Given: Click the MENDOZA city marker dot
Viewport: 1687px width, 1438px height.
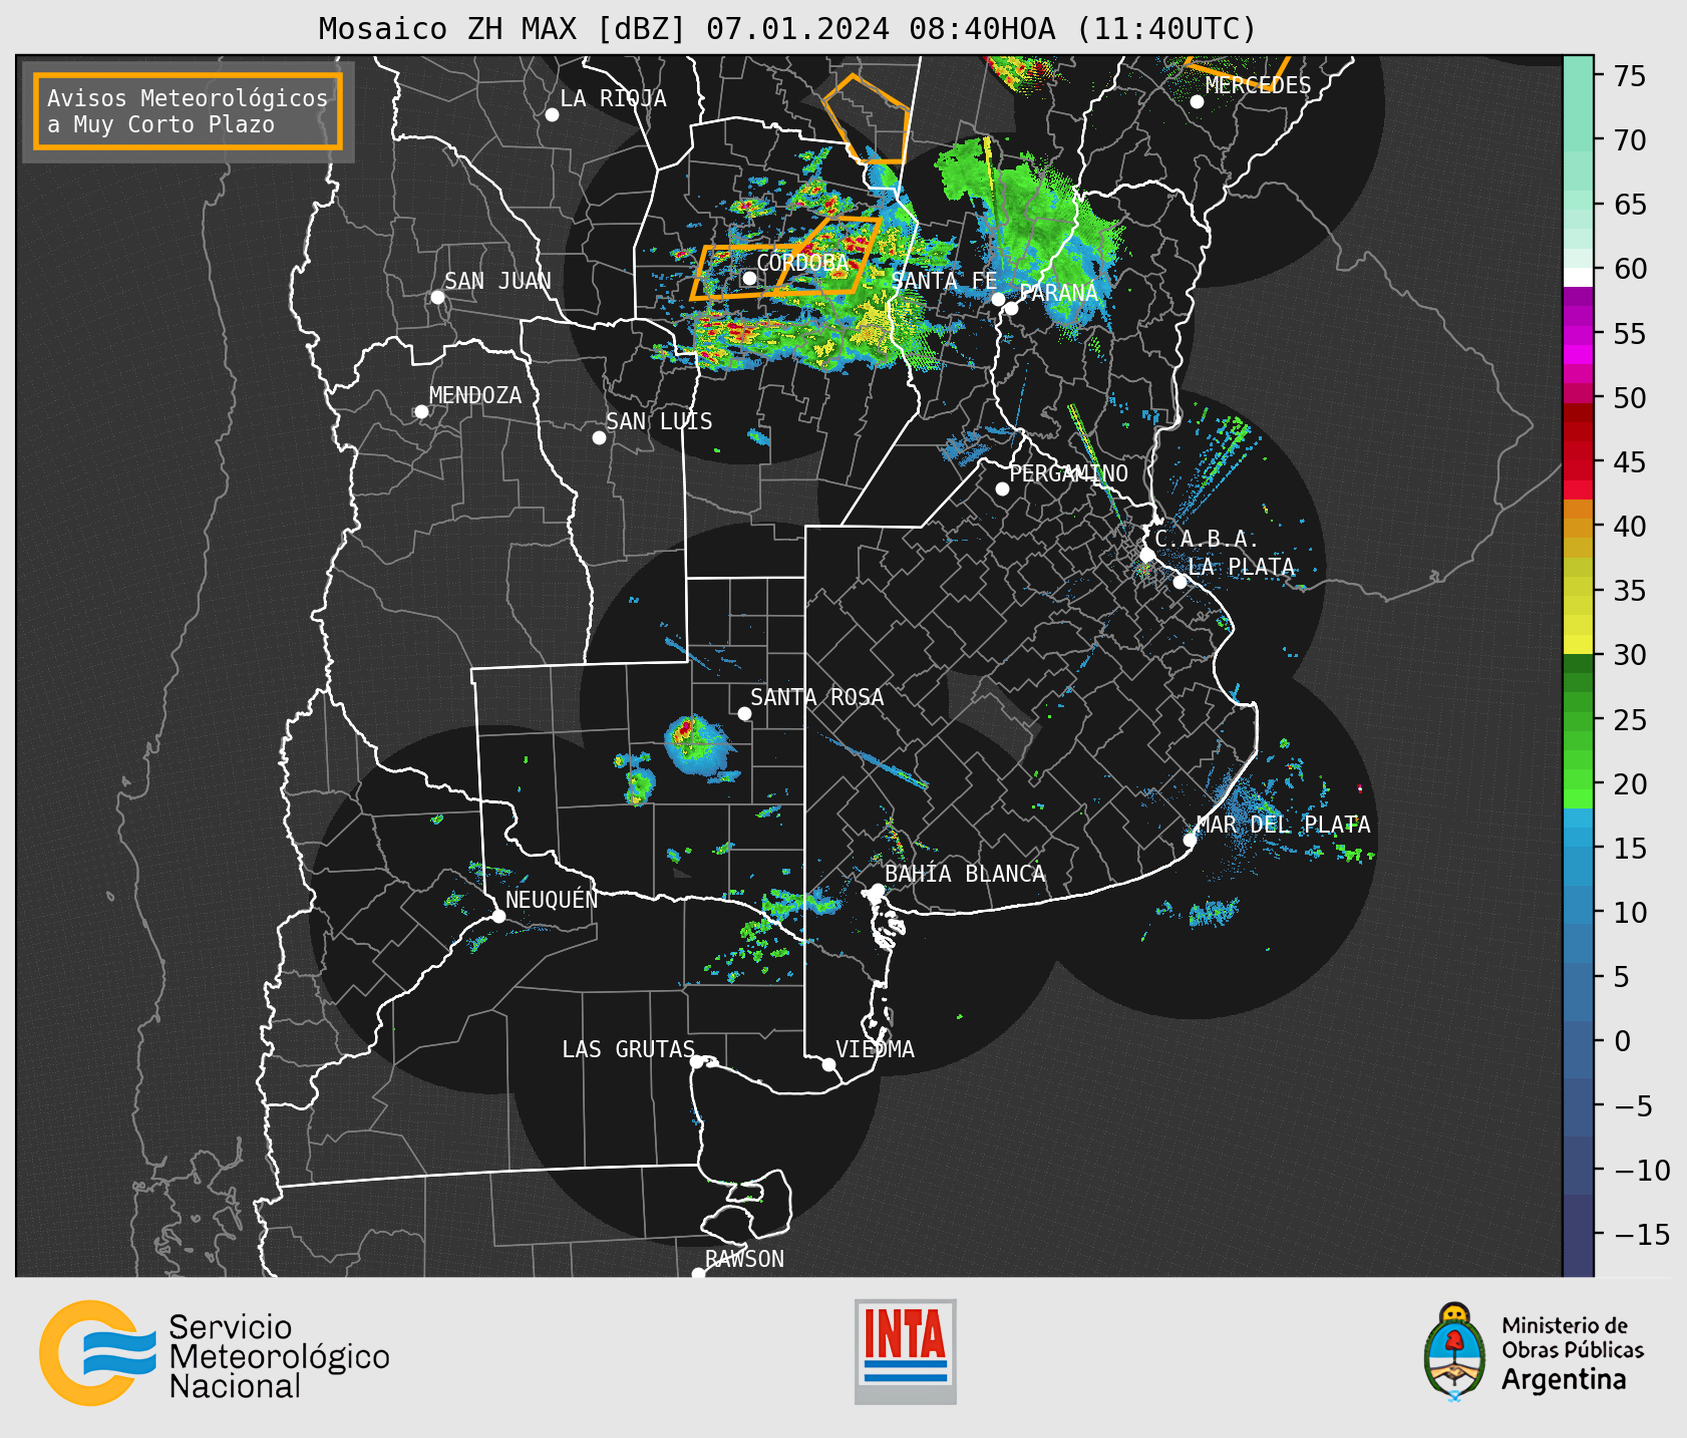Looking at the screenshot, I should [x=422, y=412].
